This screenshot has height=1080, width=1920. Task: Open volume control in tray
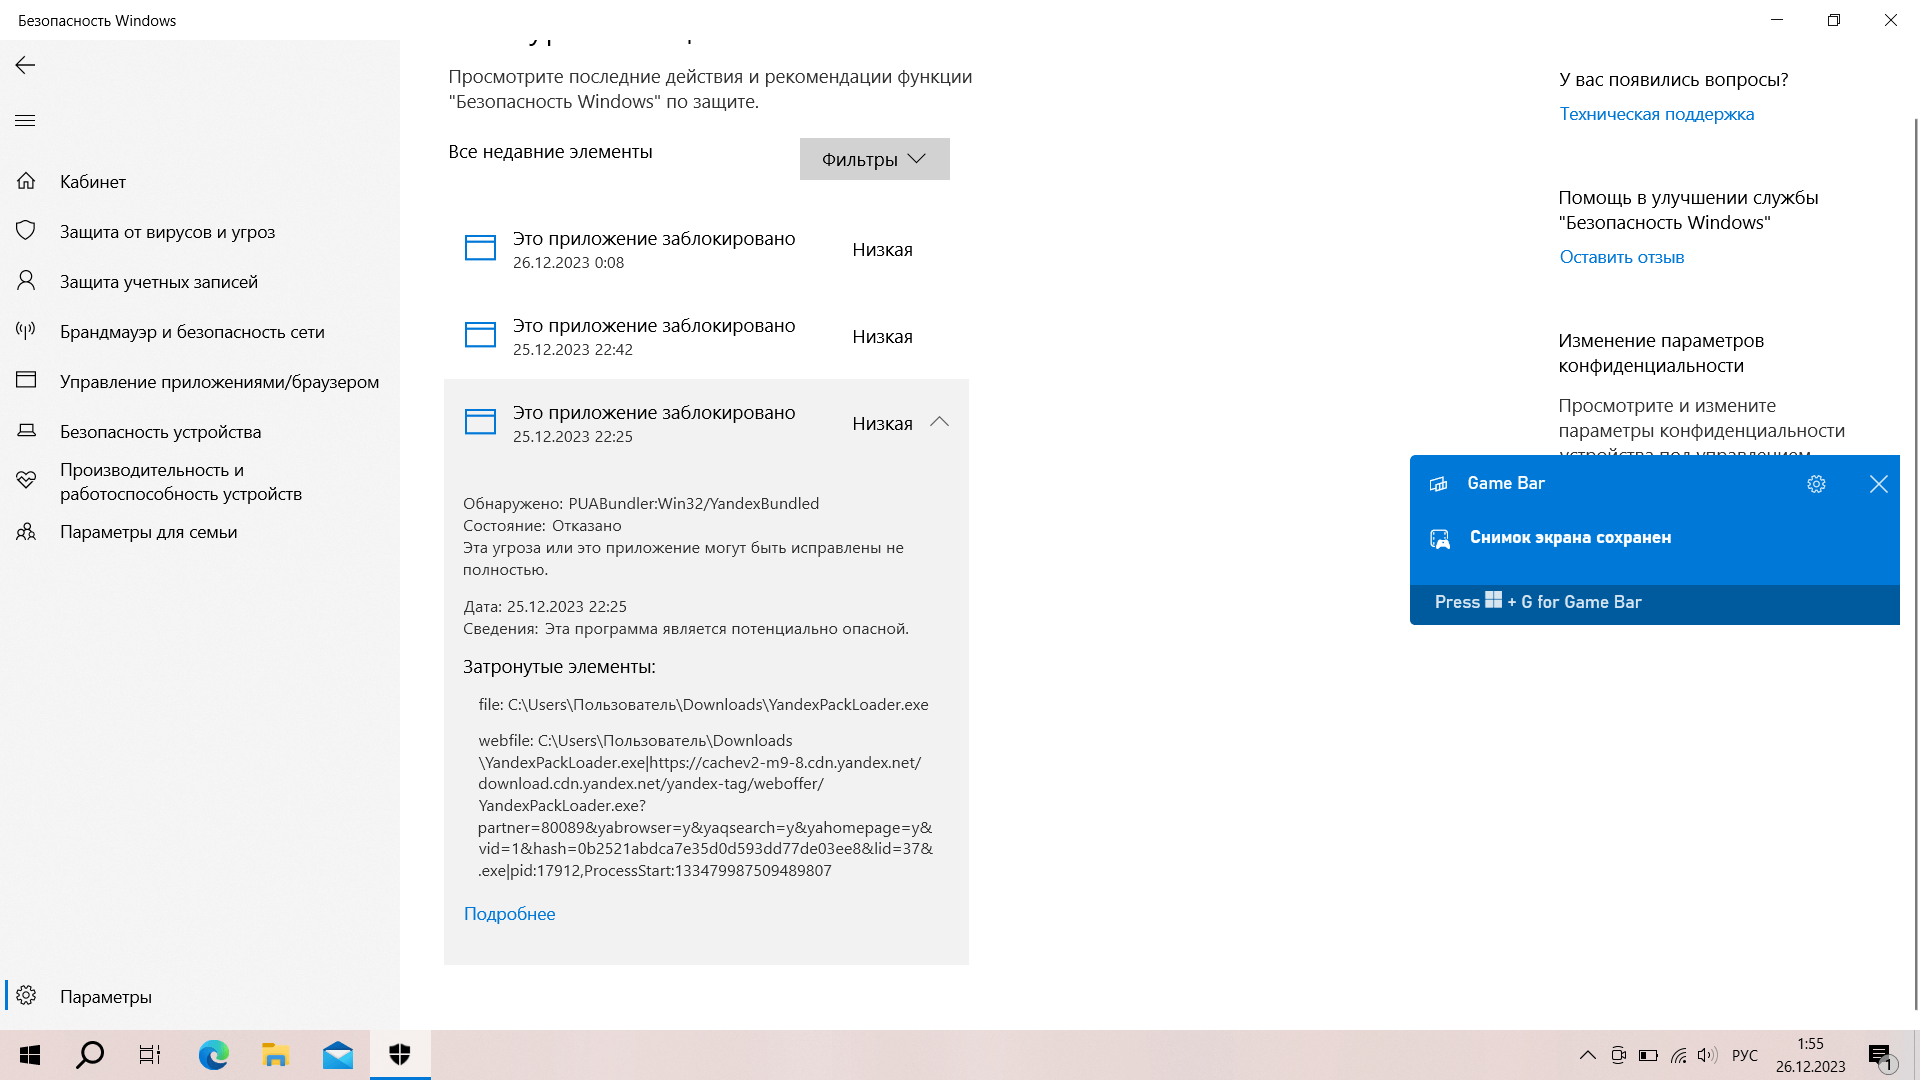point(1707,1055)
